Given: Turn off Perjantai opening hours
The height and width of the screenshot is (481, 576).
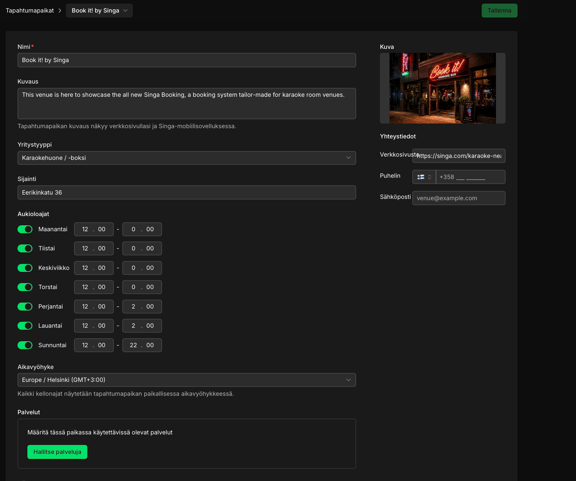Looking at the screenshot, I should point(25,306).
